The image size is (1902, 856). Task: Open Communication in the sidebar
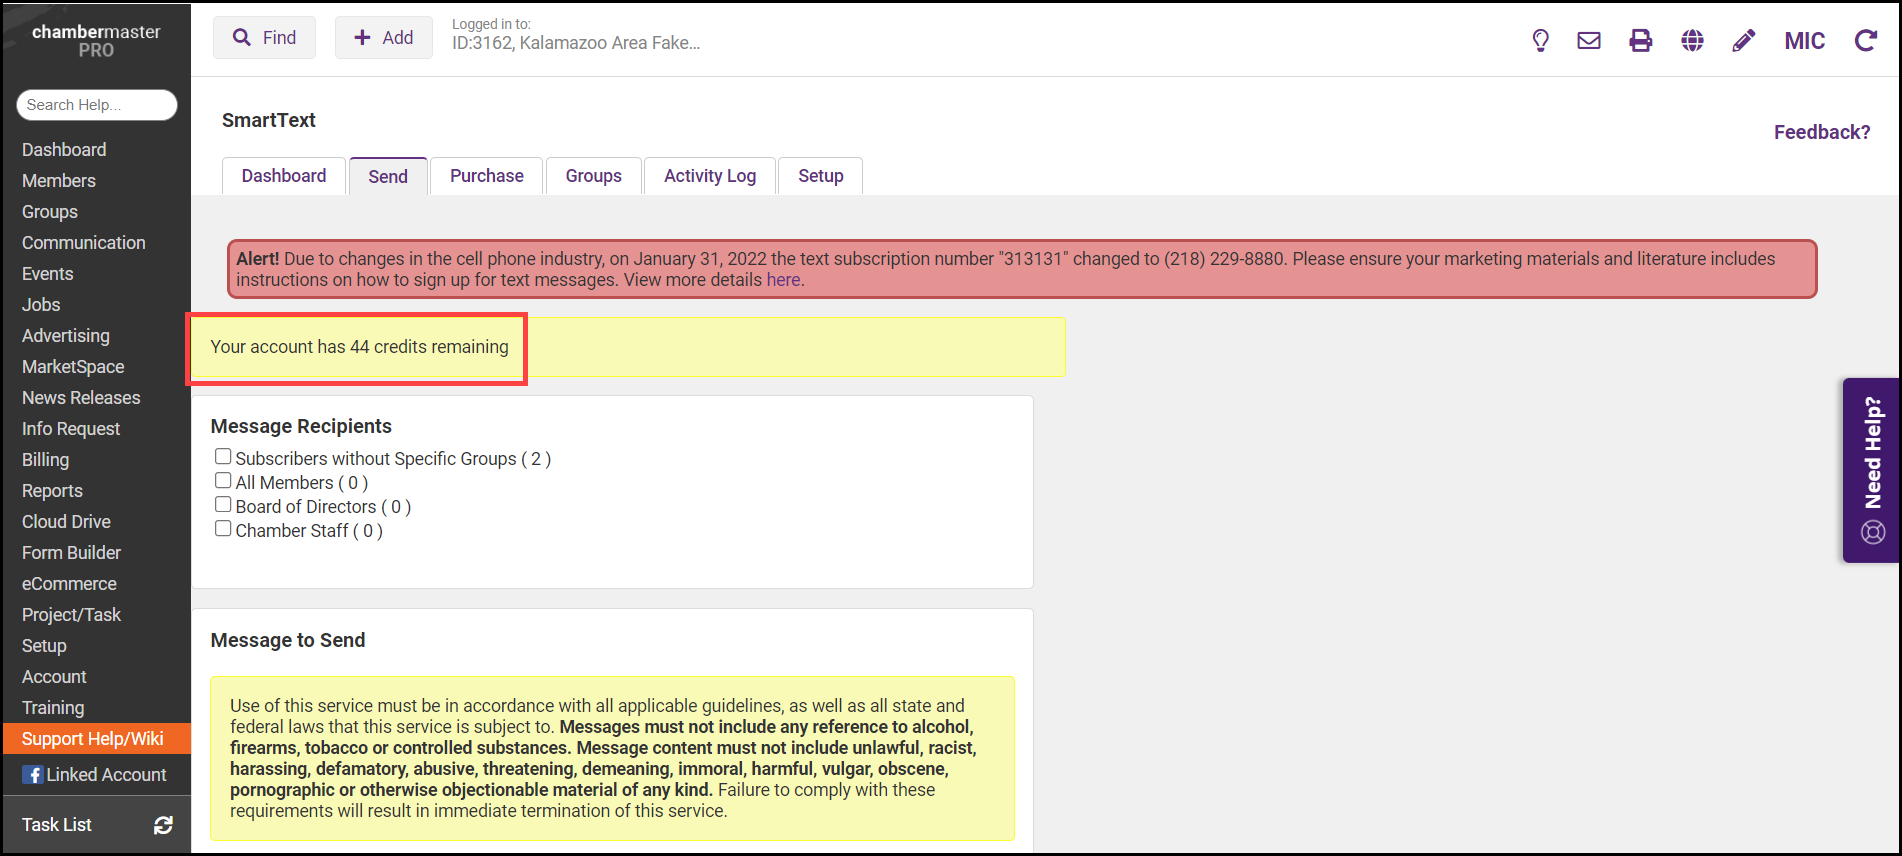pos(84,243)
